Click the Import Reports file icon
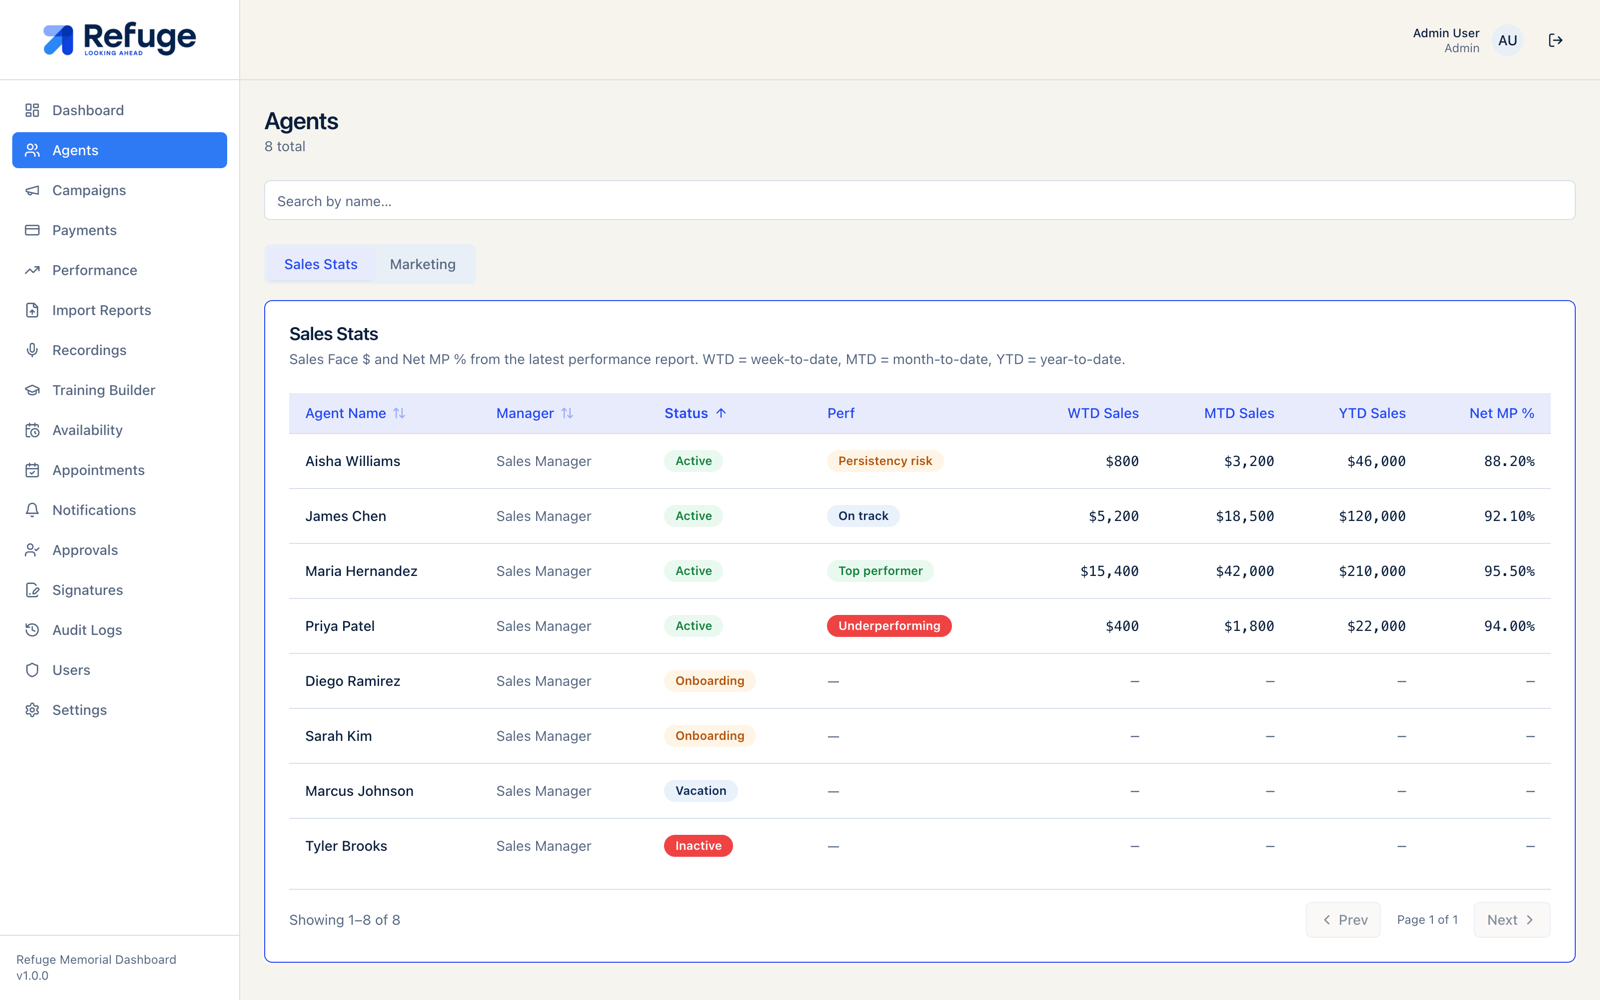1600x1000 pixels. pos(32,310)
